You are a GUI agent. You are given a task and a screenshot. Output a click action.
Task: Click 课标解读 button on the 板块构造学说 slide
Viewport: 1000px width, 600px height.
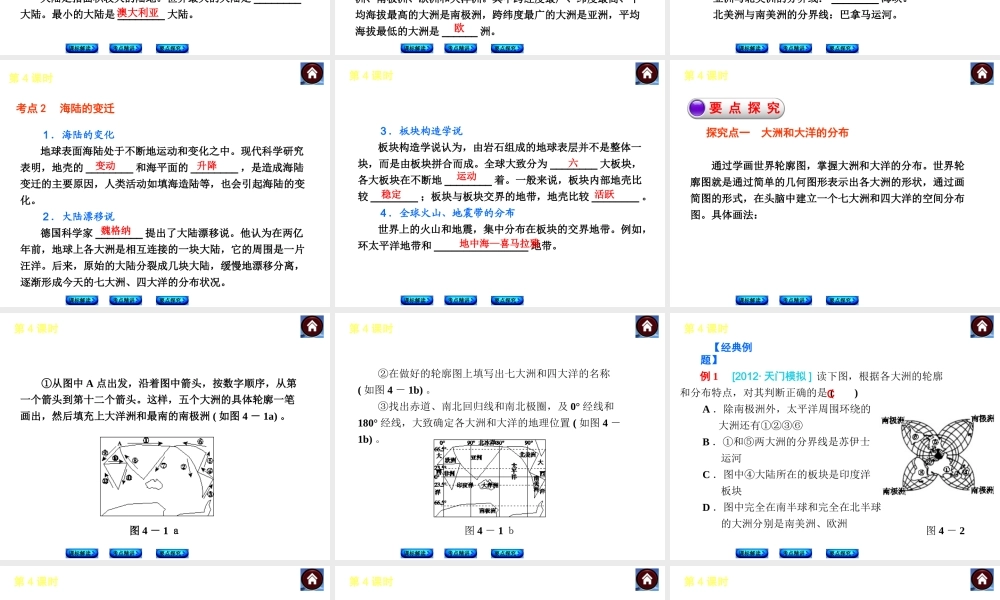pyautogui.click(x=416, y=300)
